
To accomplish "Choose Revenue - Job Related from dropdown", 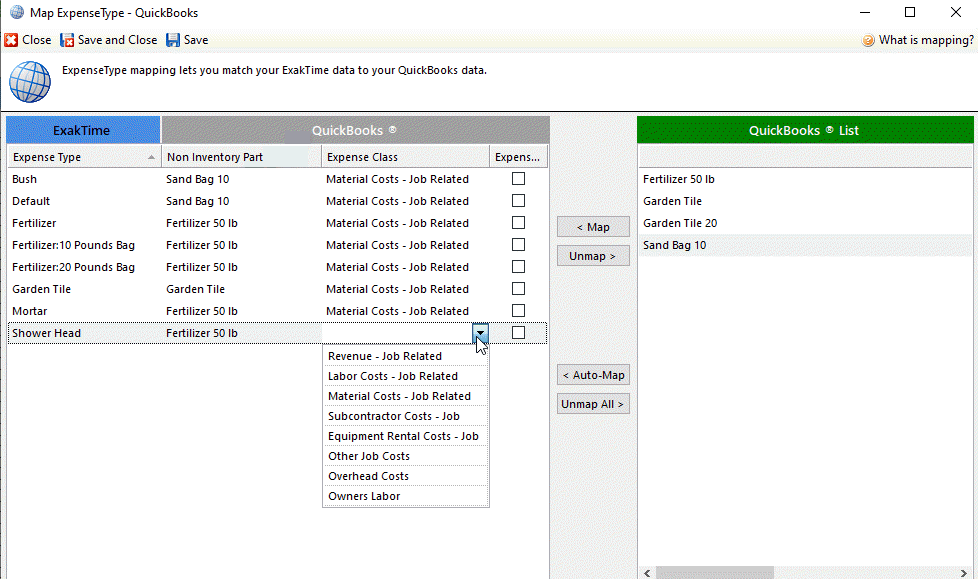I will tap(405, 356).
